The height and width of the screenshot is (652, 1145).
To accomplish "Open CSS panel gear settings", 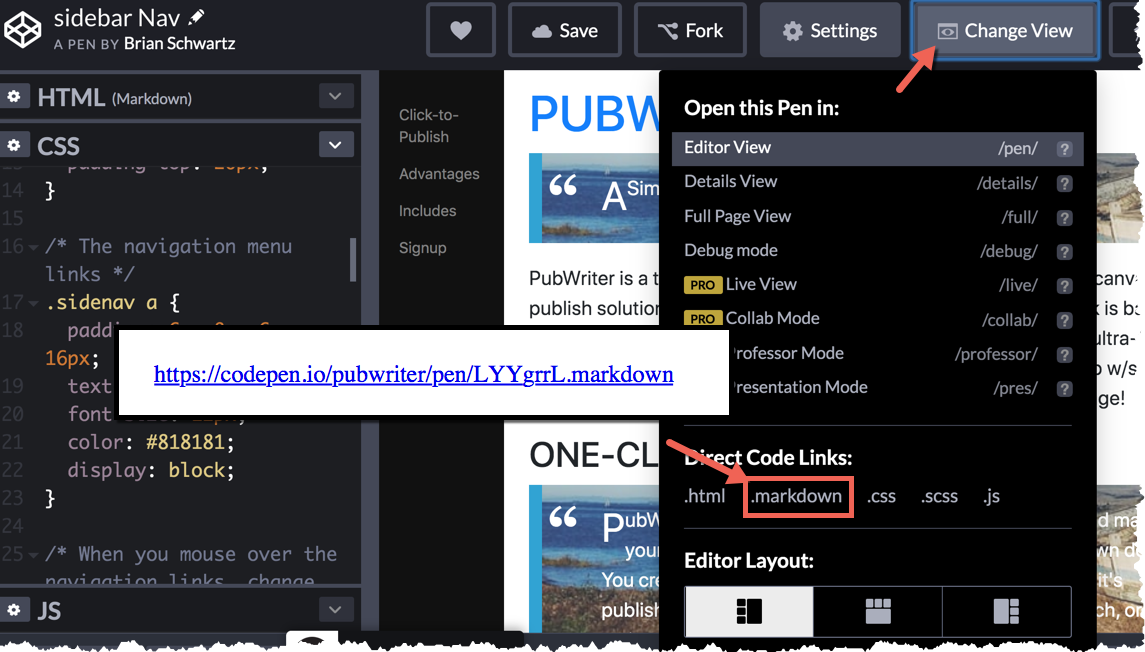I will click(14, 145).
